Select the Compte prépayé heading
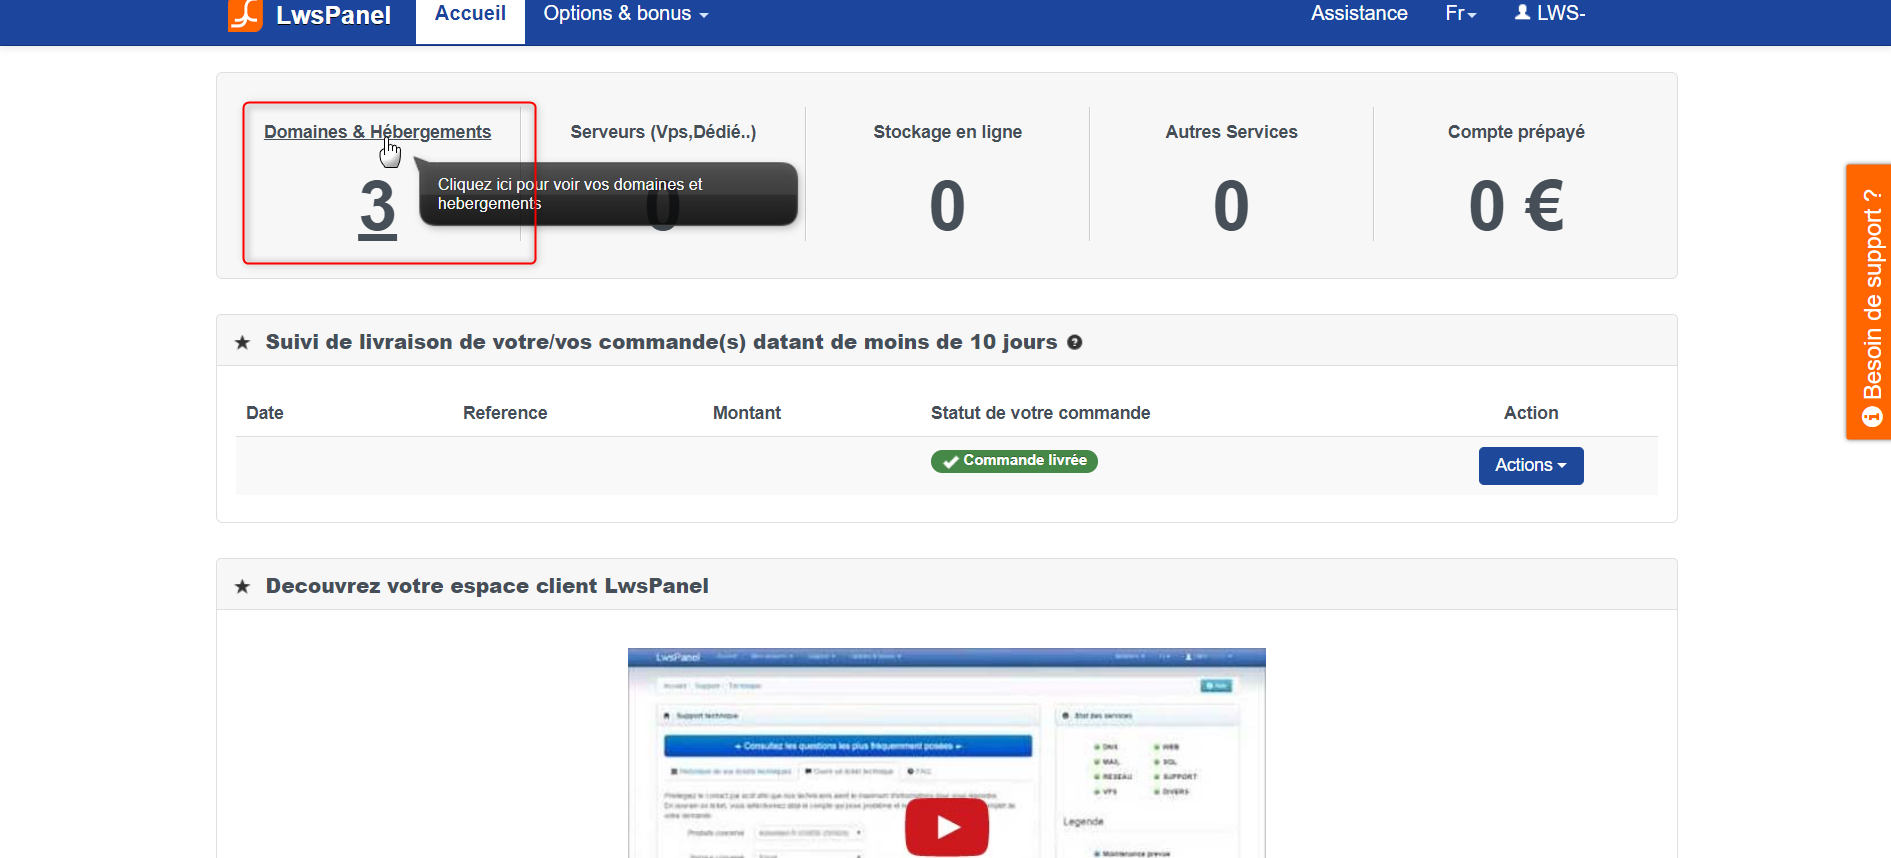The height and width of the screenshot is (858, 1891). 1516,132
